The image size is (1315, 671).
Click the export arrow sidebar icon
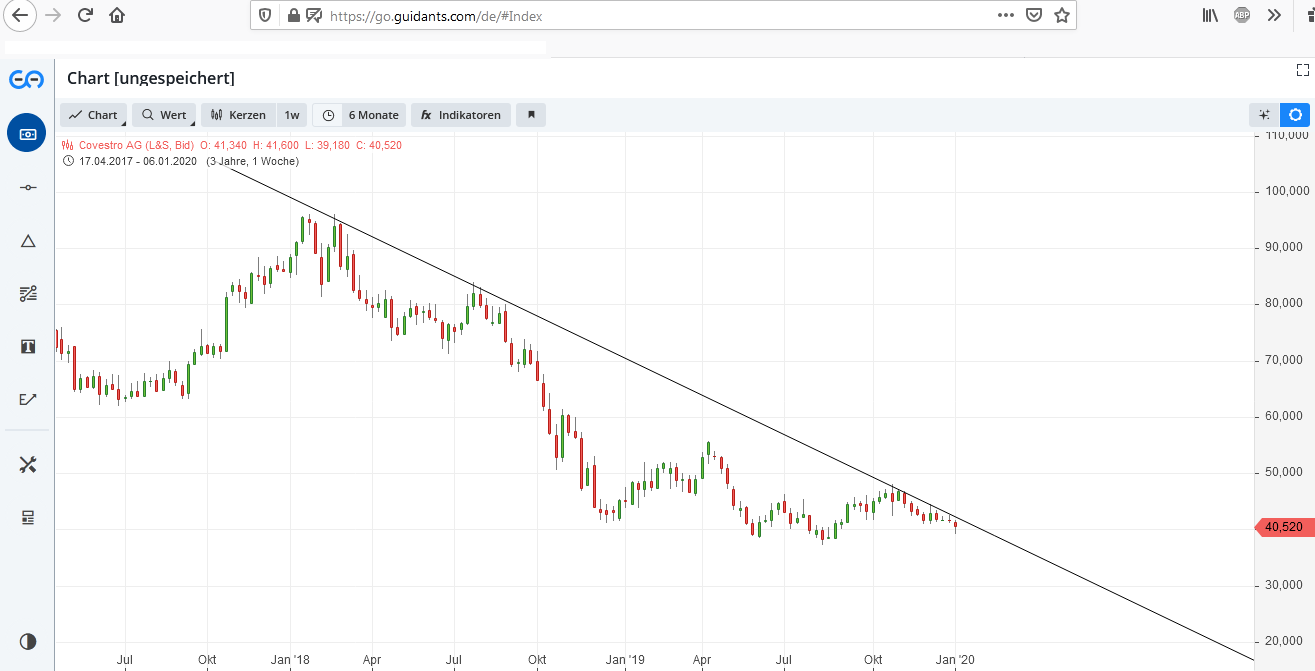click(x=27, y=399)
